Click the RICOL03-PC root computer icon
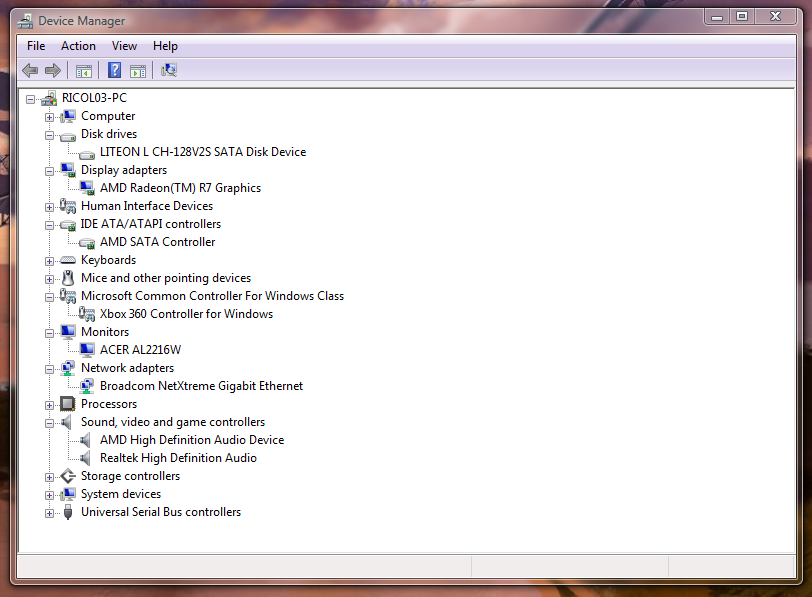812x597 pixels. point(49,98)
